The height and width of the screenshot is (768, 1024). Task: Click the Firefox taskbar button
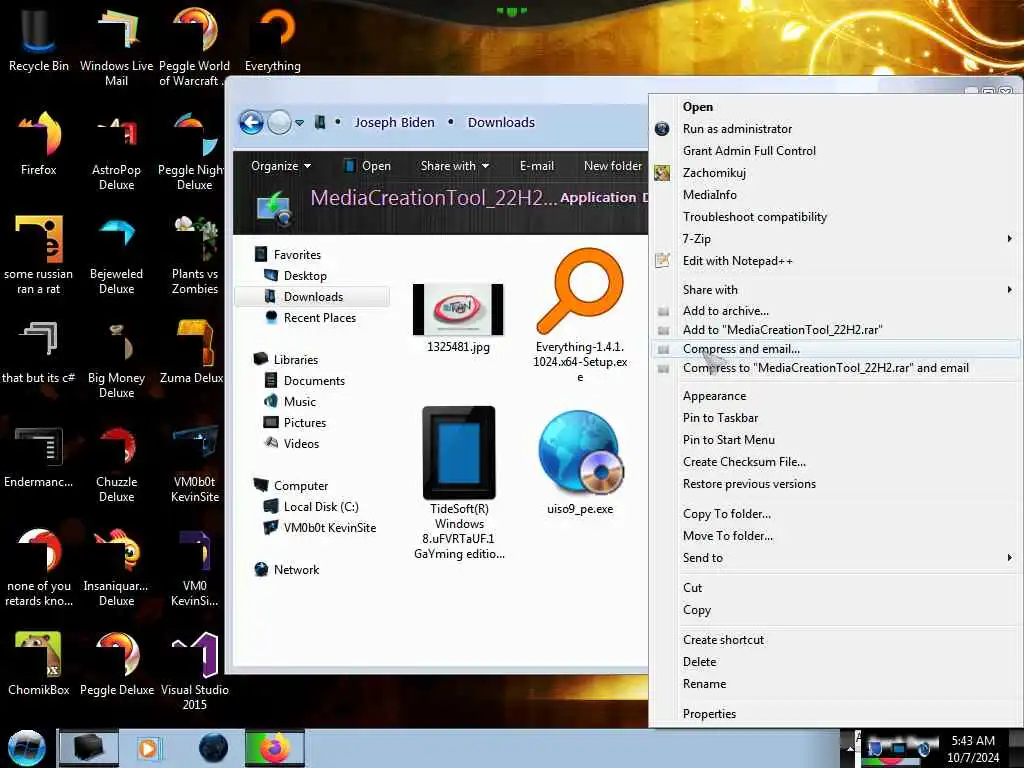275,748
